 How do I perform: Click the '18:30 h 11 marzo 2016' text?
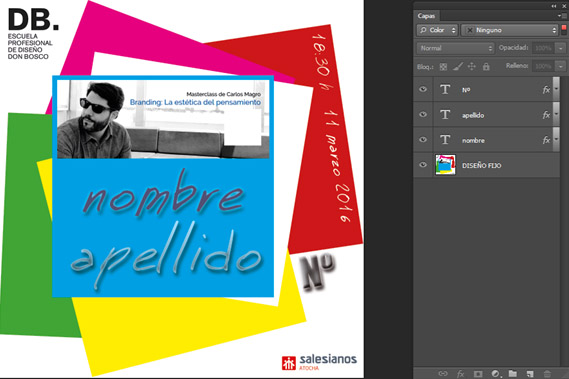332,128
